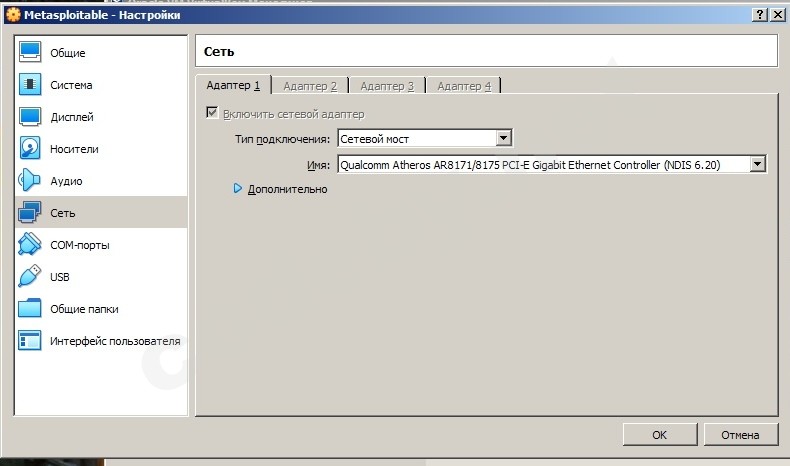Click the USB plug icon
Screen dimensions: 790x466
pos(30,276)
